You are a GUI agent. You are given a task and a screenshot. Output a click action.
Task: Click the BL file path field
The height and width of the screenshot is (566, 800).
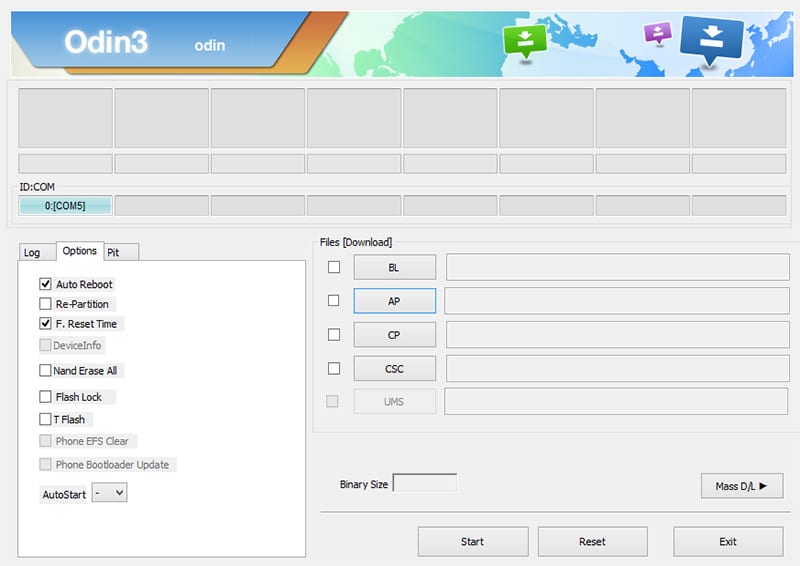pyautogui.click(x=618, y=267)
